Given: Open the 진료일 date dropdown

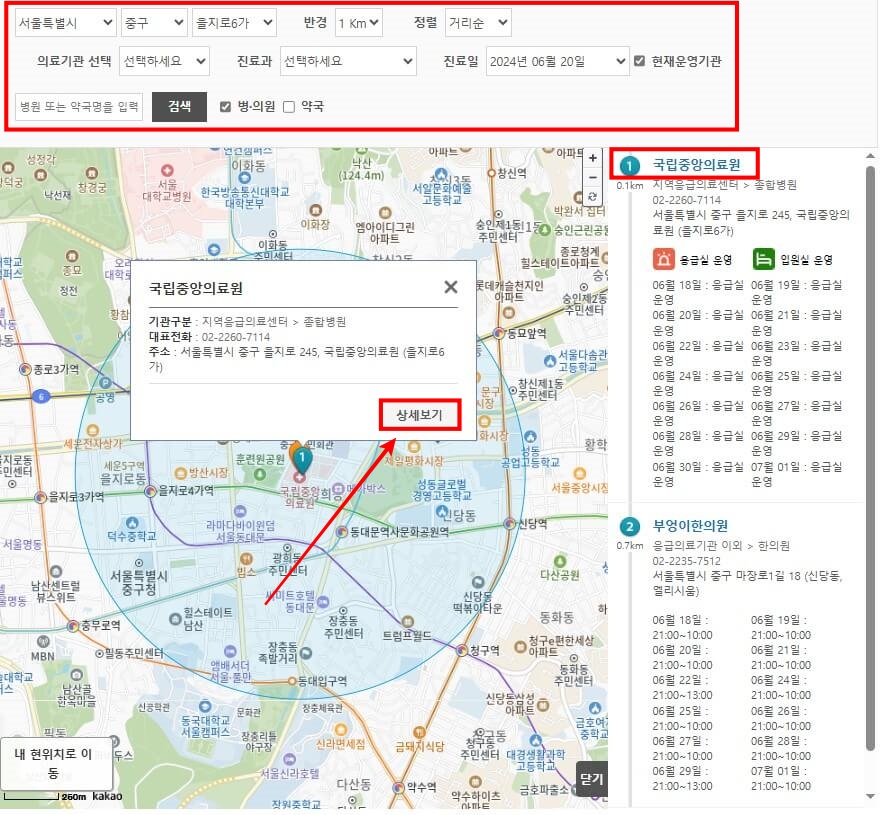Looking at the screenshot, I should coord(557,61).
